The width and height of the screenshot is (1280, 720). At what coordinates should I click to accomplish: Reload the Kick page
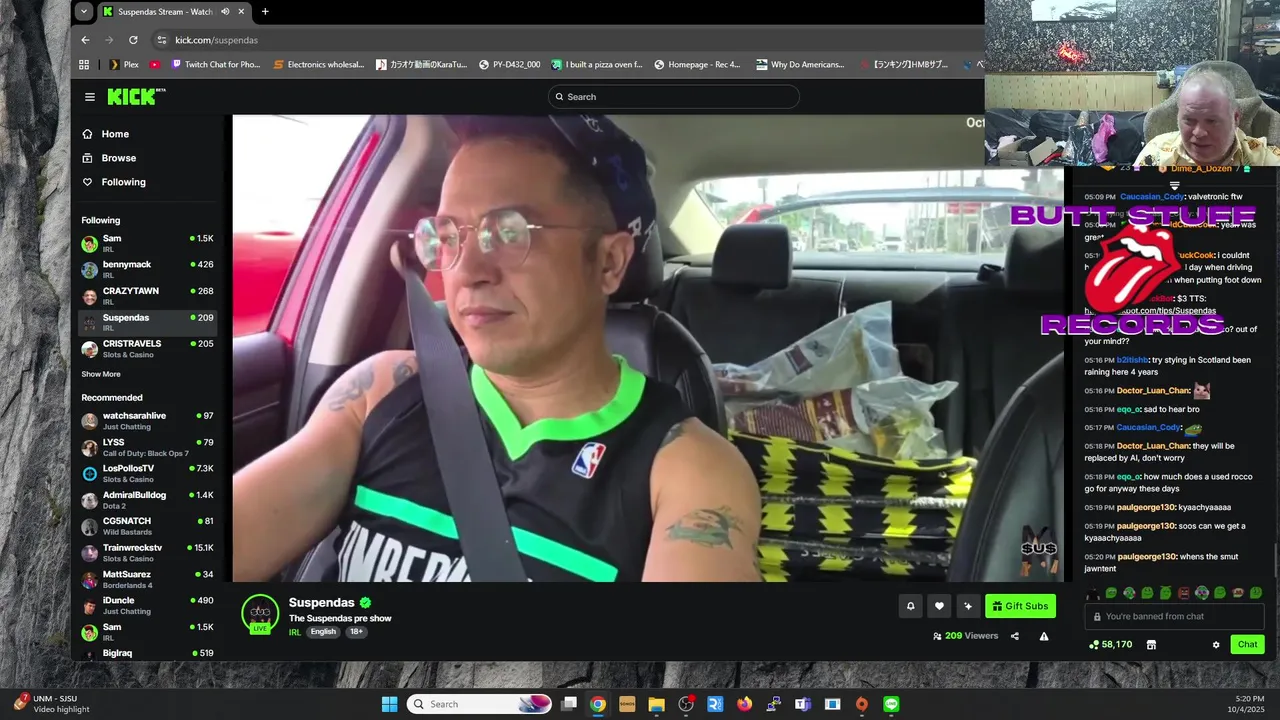(x=133, y=40)
